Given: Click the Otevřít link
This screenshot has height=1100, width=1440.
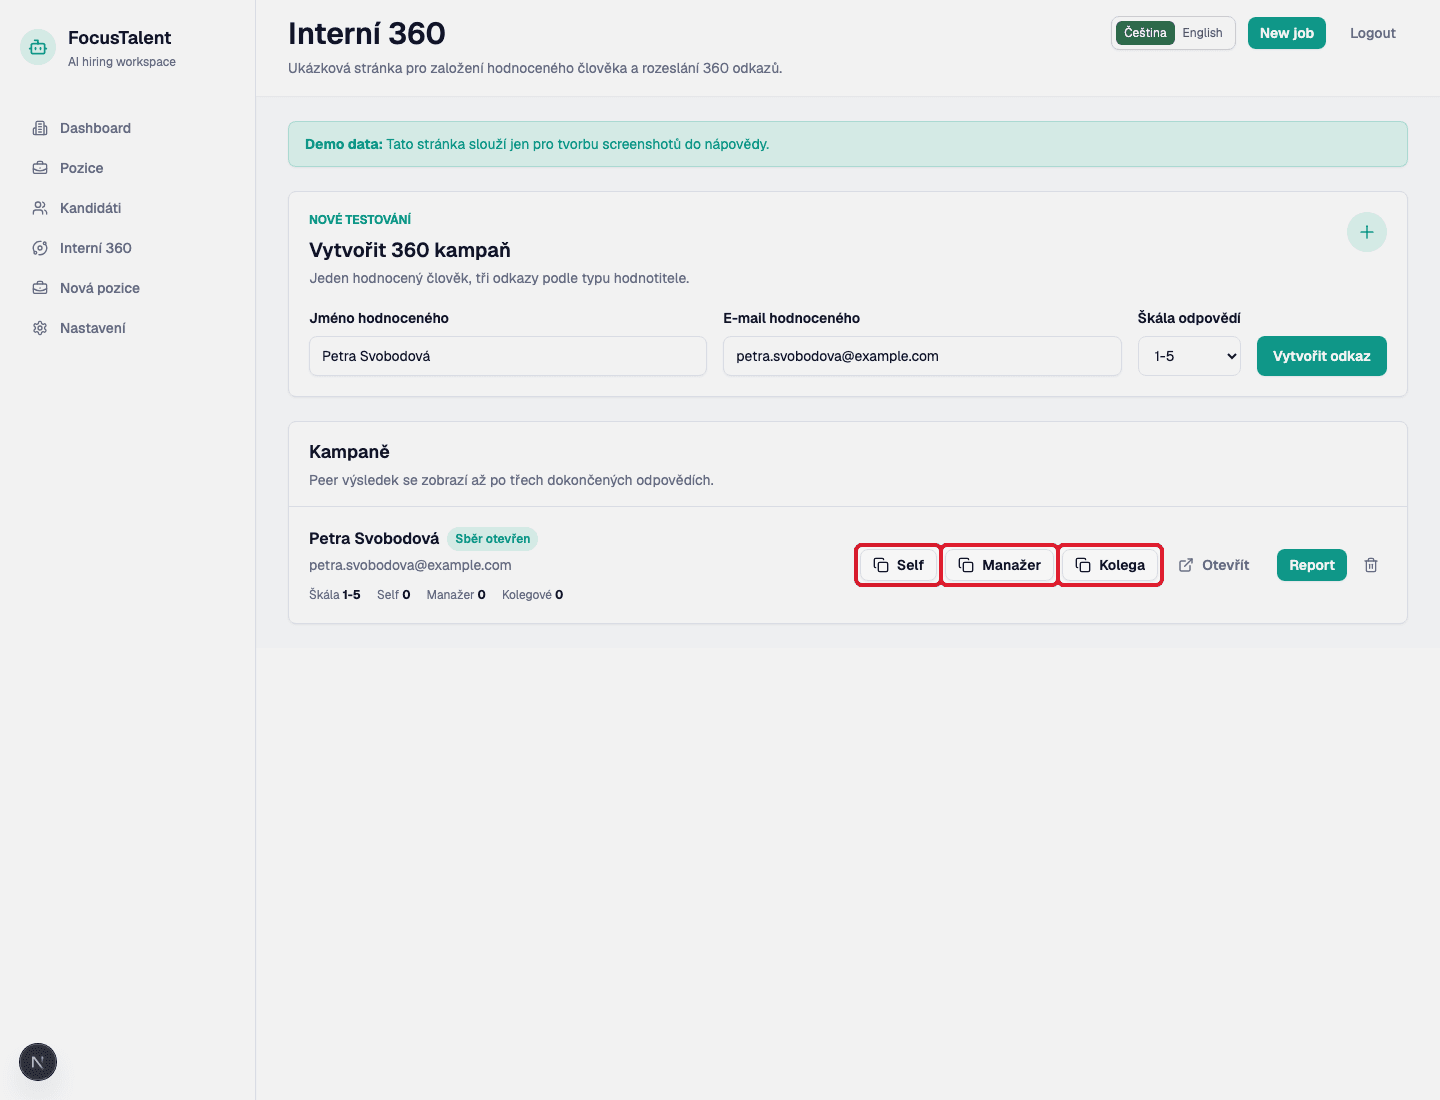Looking at the screenshot, I should (x=1214, y=565).
